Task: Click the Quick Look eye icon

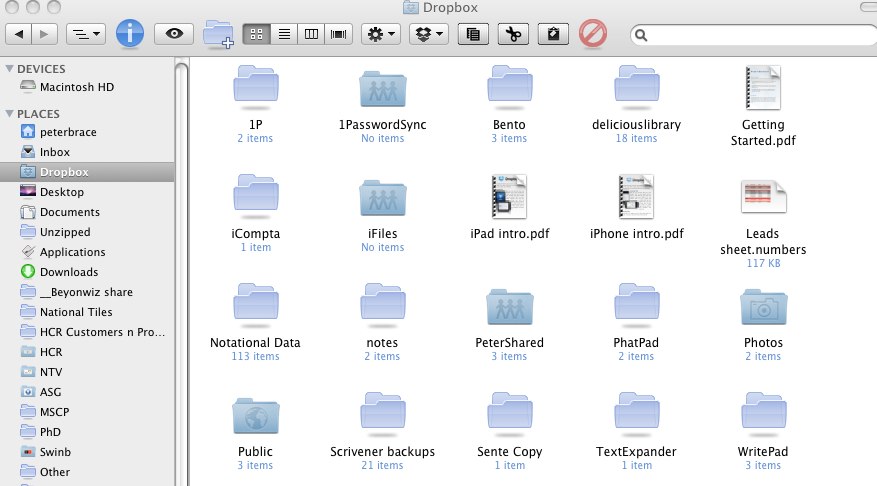Action: (174, 34)
